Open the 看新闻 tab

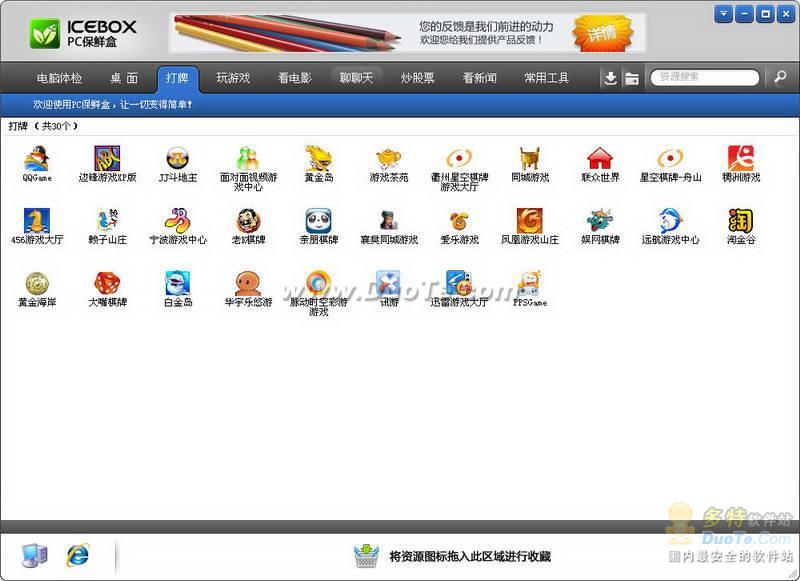(x=479, y=78)
